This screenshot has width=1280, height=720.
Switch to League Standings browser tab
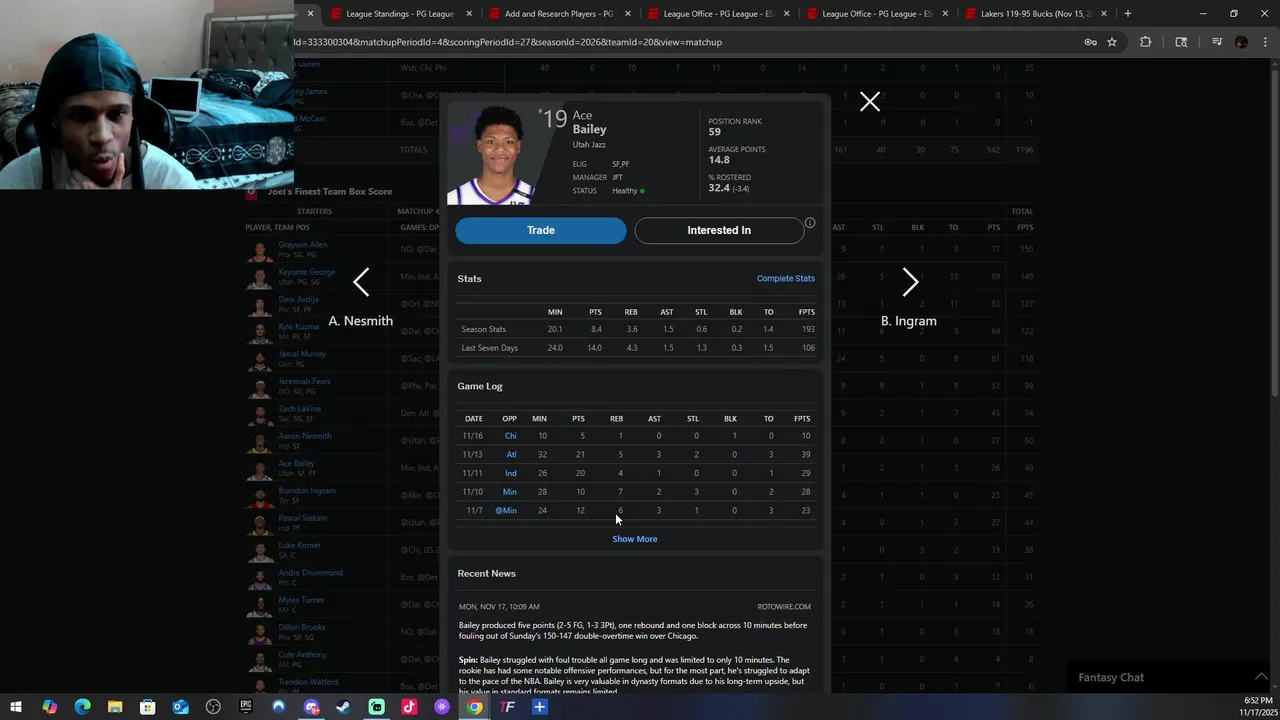click(399, 14)
